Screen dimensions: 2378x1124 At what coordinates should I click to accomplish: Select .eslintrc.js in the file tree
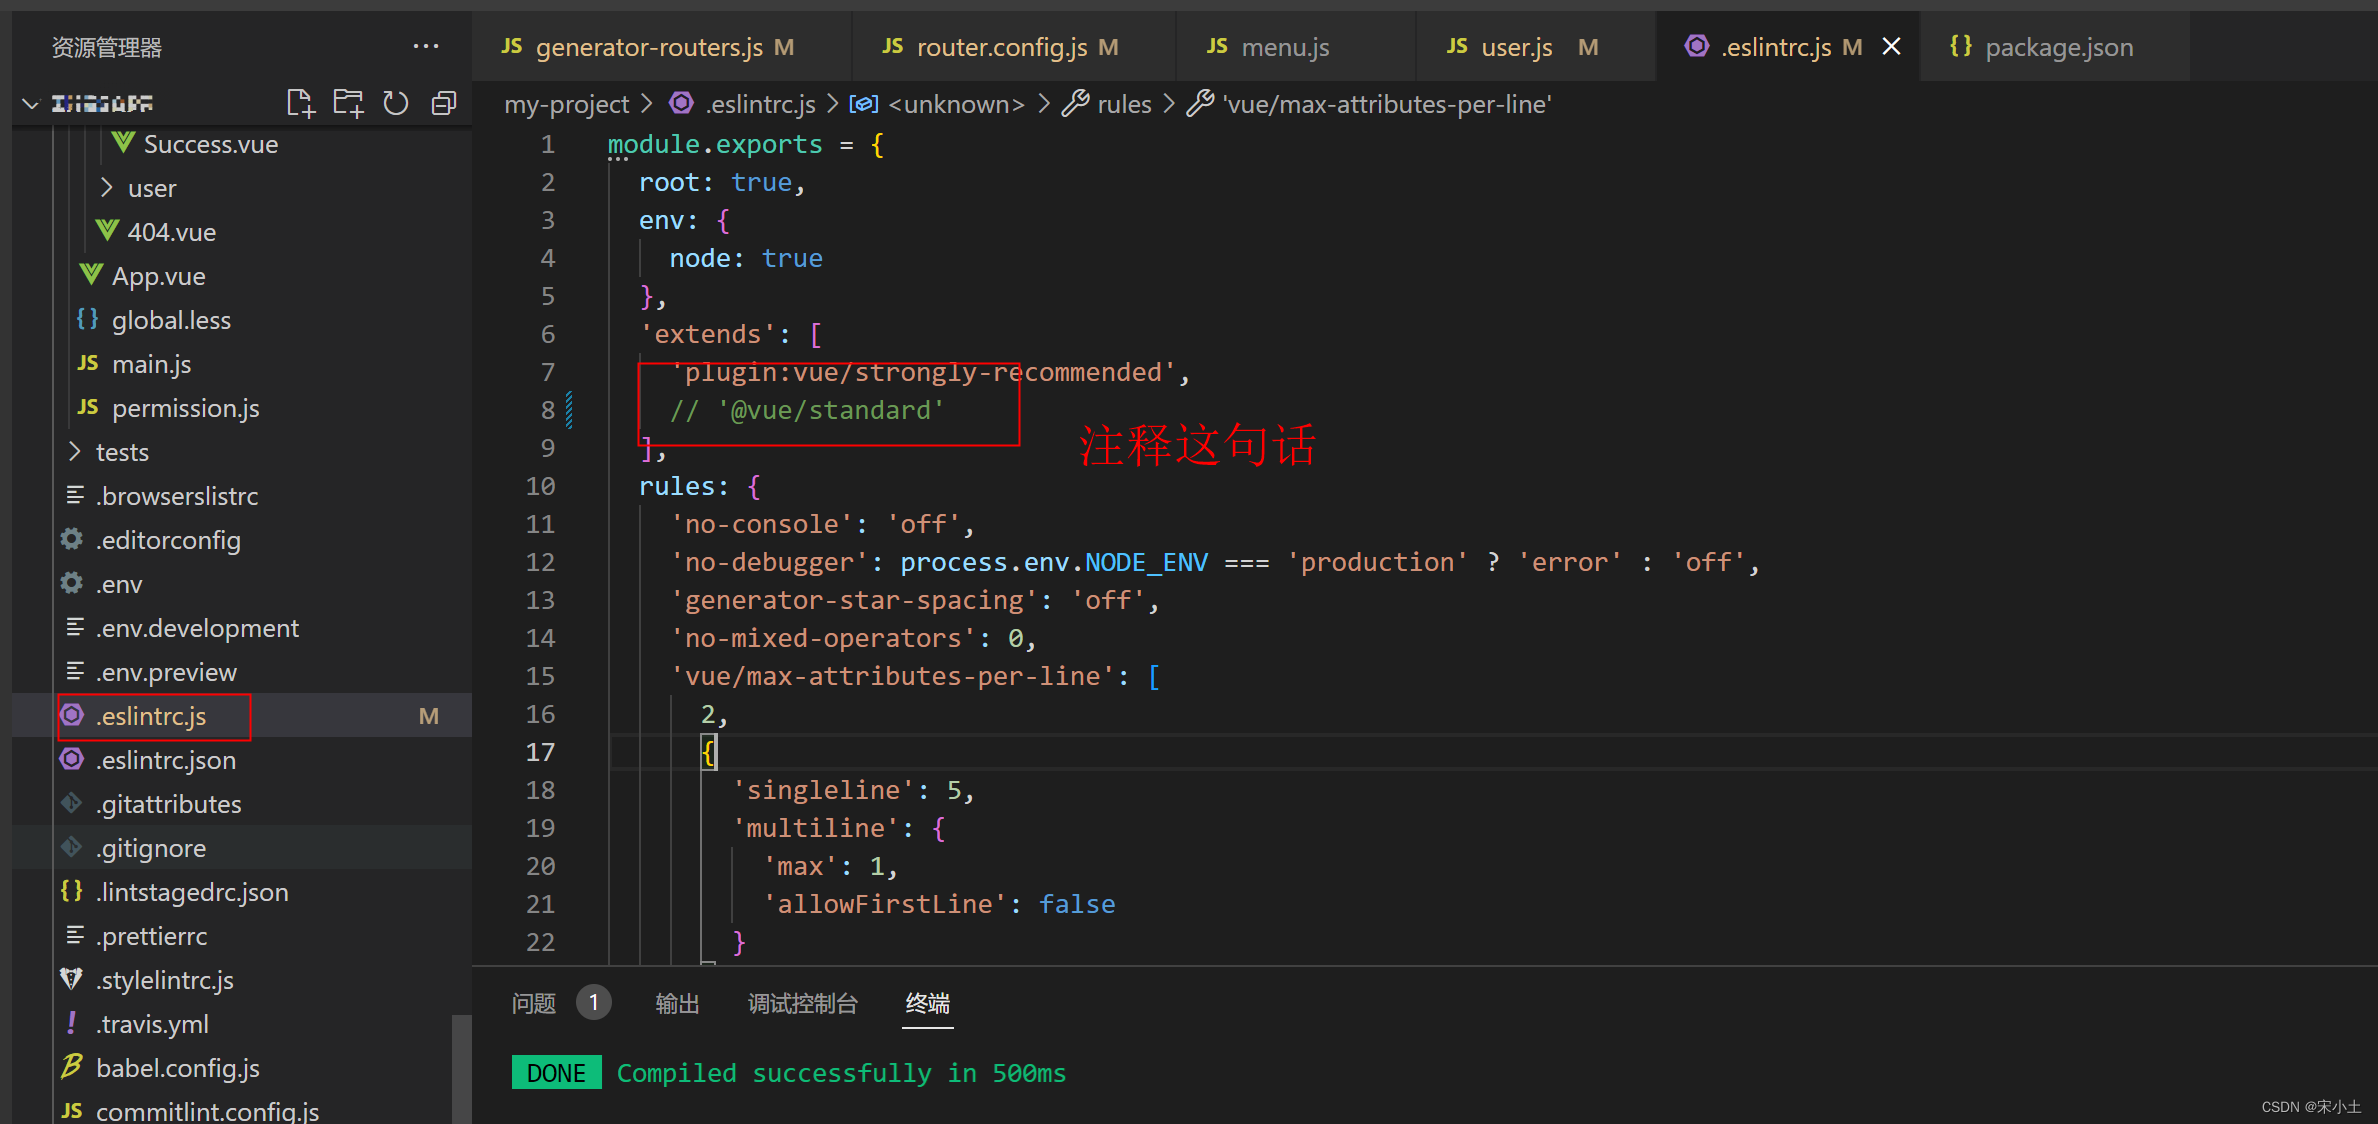click(x=151, y=716)
